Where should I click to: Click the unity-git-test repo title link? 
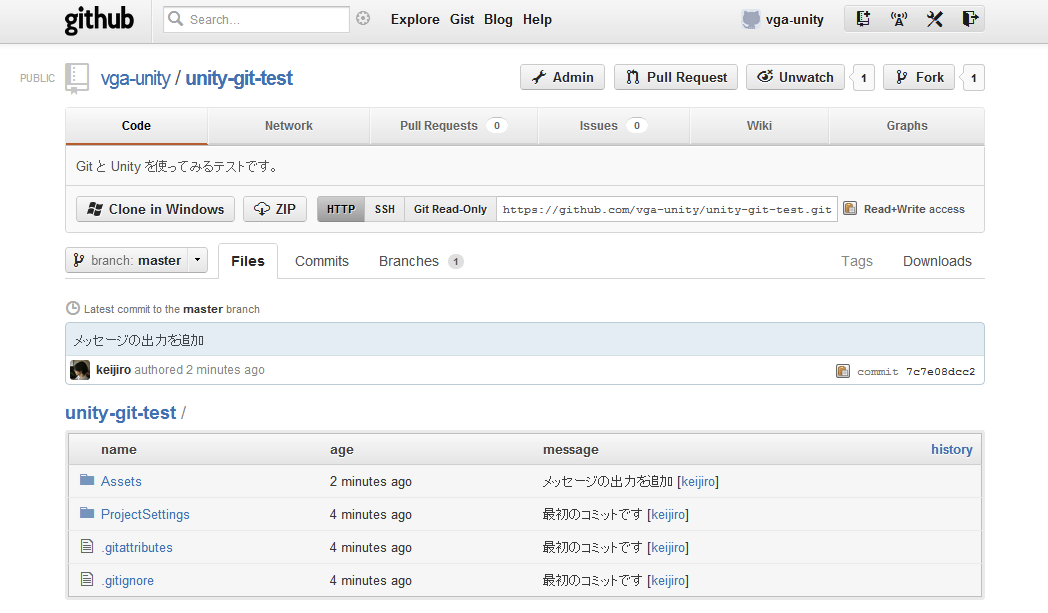pyautogui.click(x=239, y=78)
